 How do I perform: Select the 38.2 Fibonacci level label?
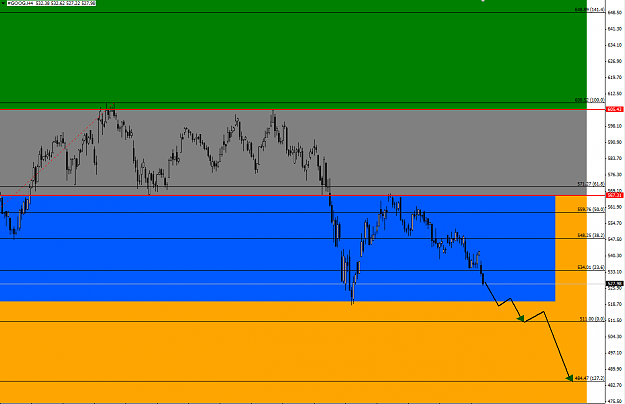pyautogui.click(x=591, y=235)
